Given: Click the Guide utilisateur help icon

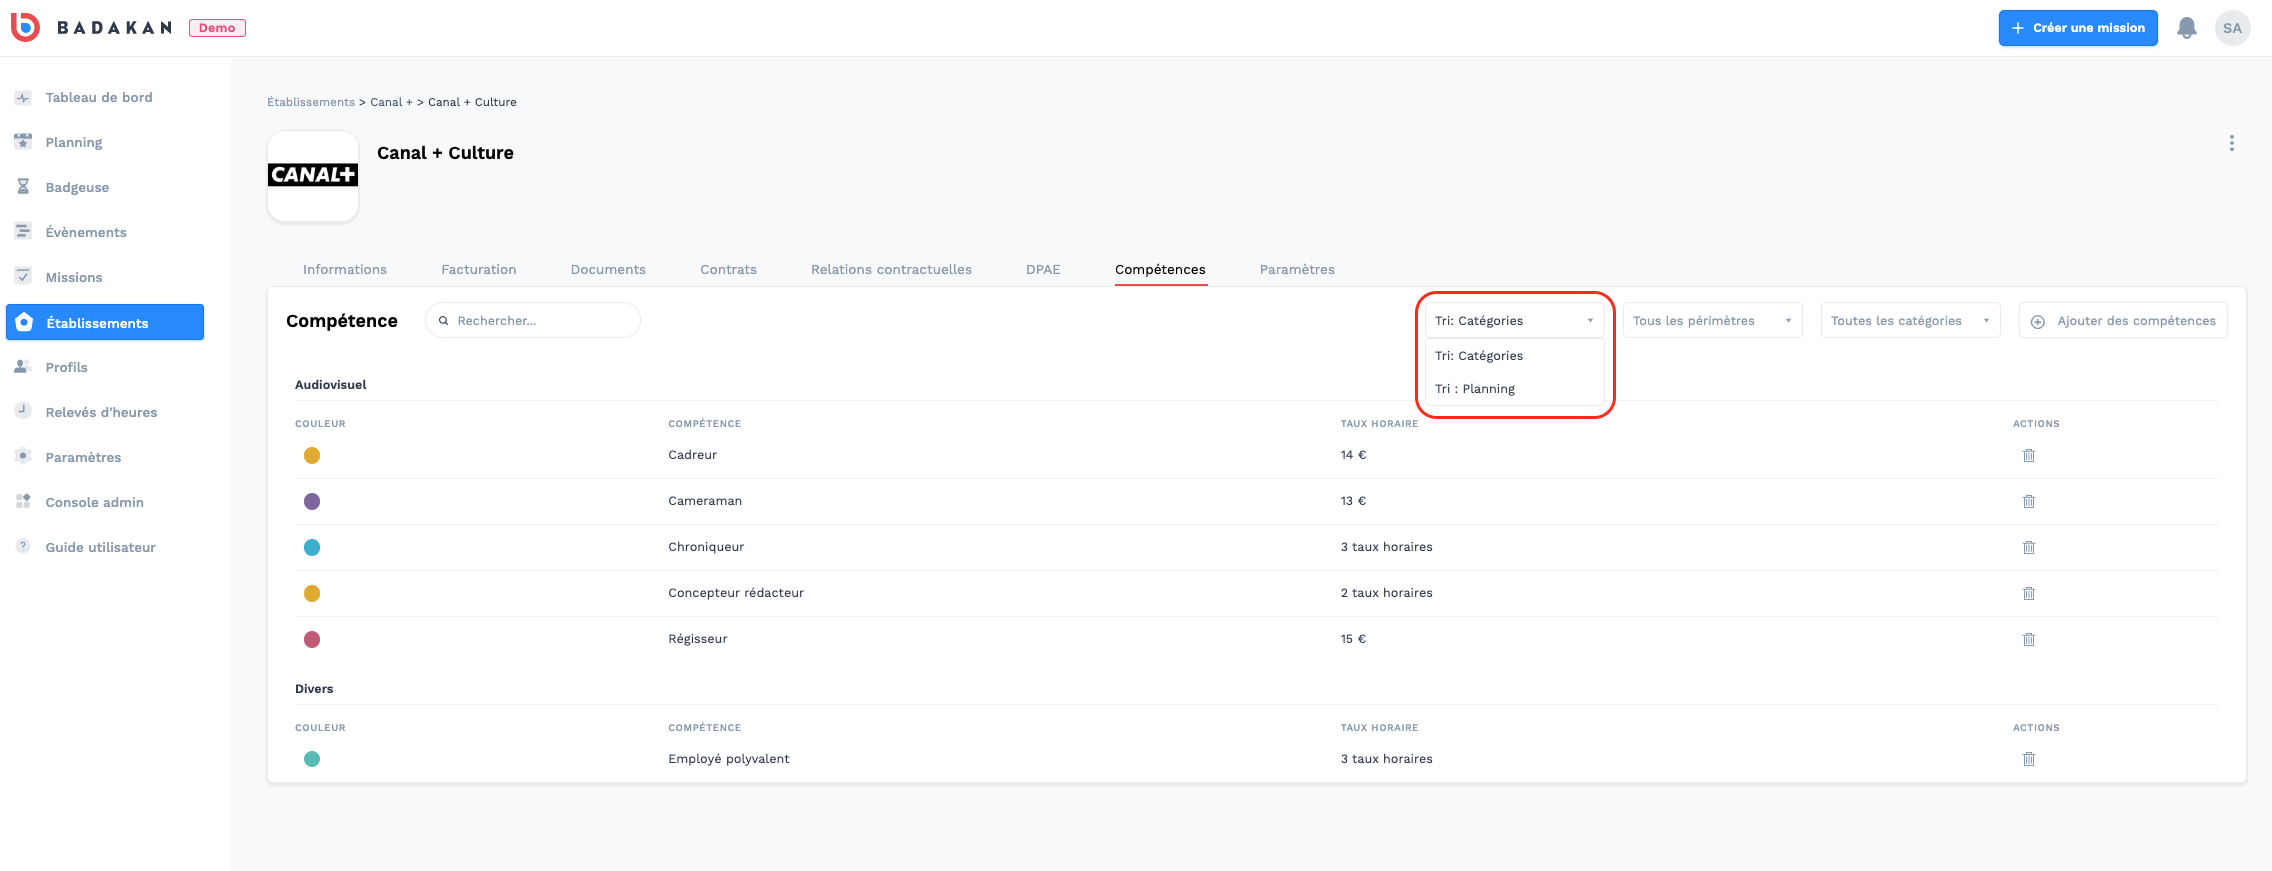Looking at the screenshot, I should [x=23, y=546].
